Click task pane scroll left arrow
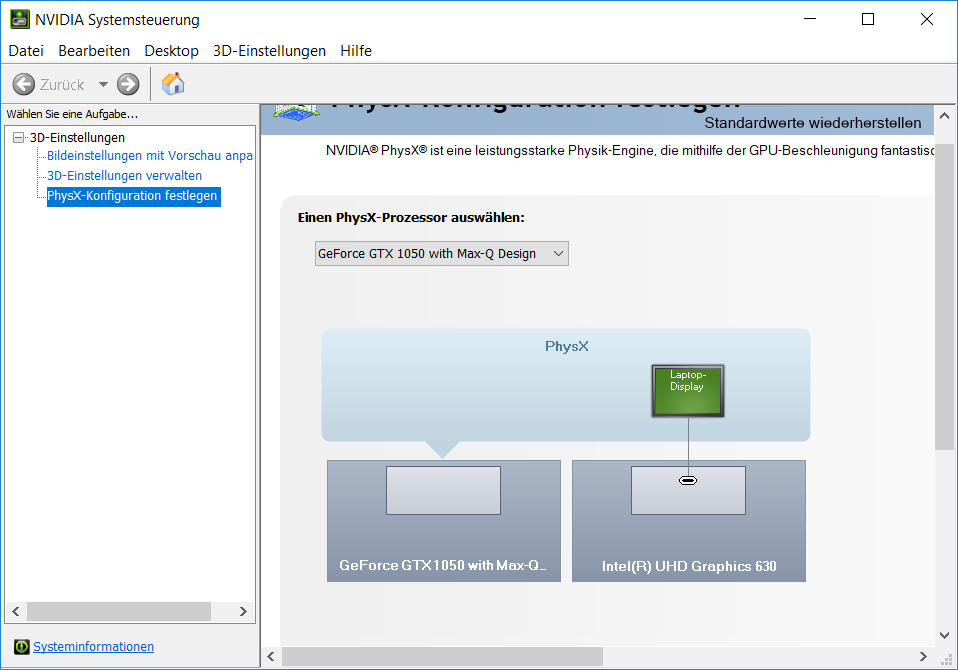Image resolution: width=958 pixels, height=670 pixels. [x=16, y=611]
